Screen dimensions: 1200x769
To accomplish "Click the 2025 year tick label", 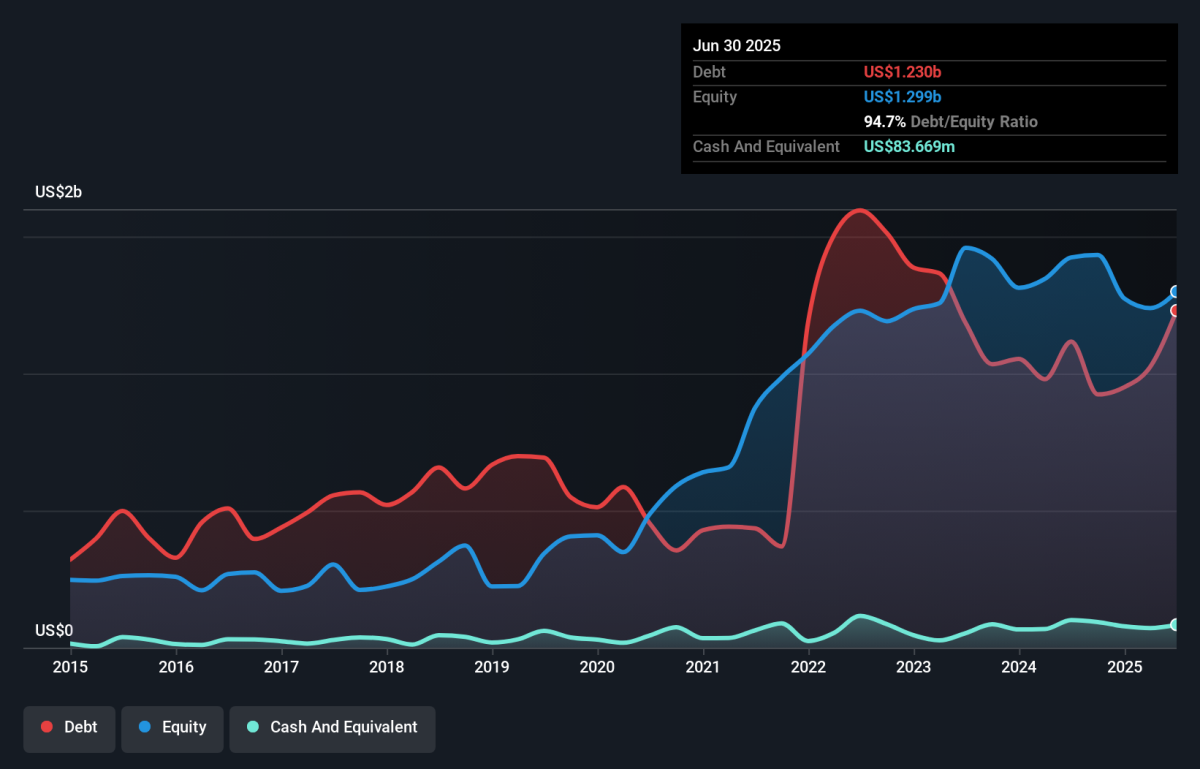I will [1124, 666].
